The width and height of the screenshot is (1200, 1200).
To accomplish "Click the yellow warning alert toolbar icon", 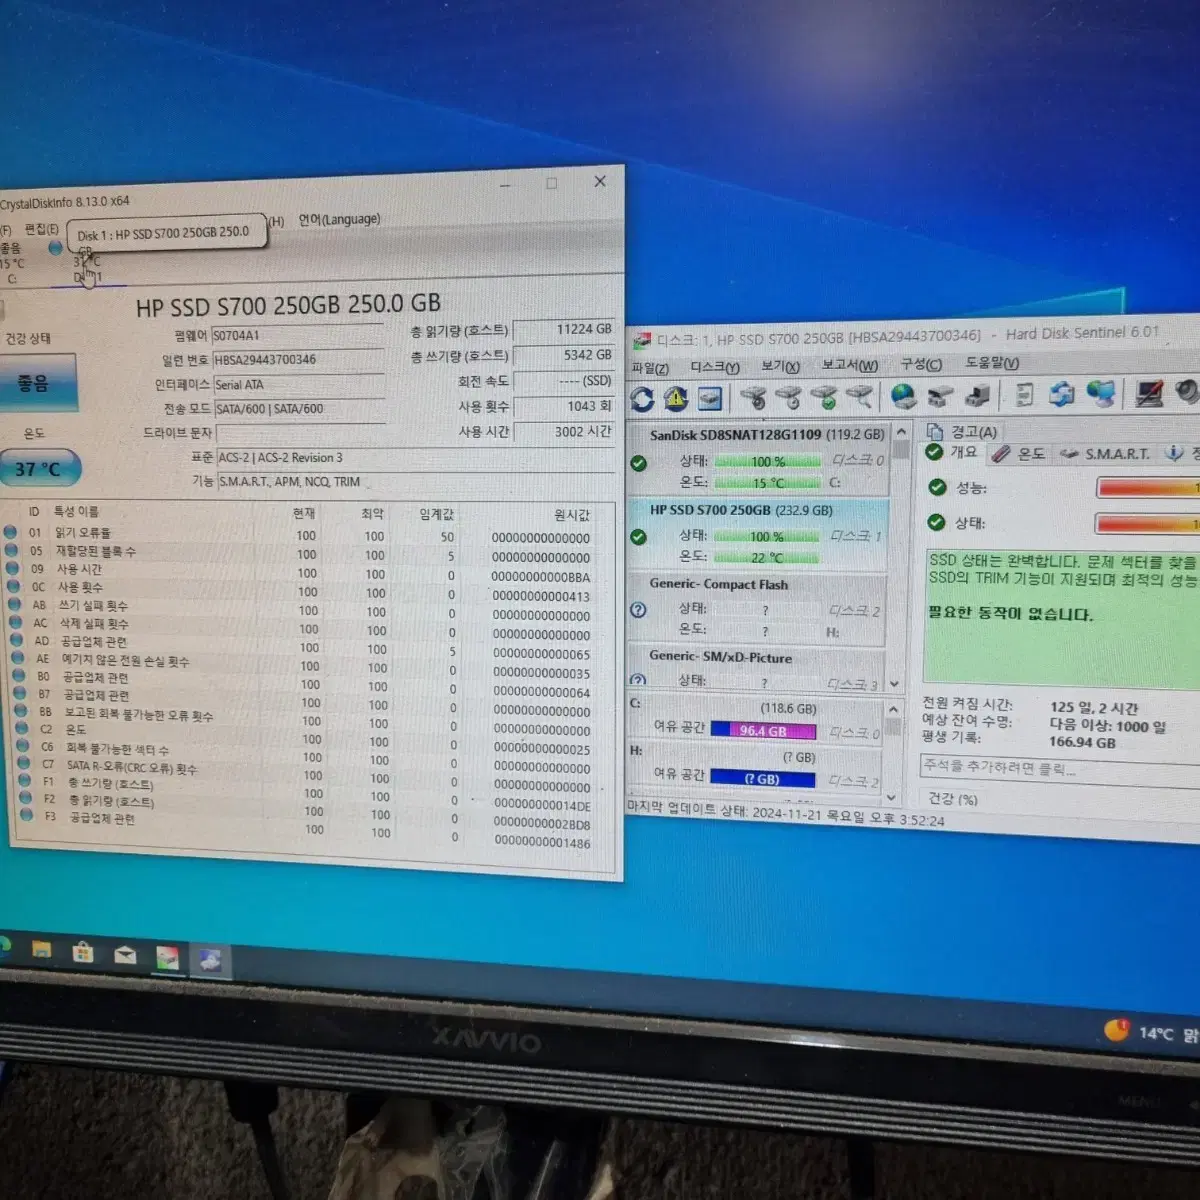I will click(676, 399).
